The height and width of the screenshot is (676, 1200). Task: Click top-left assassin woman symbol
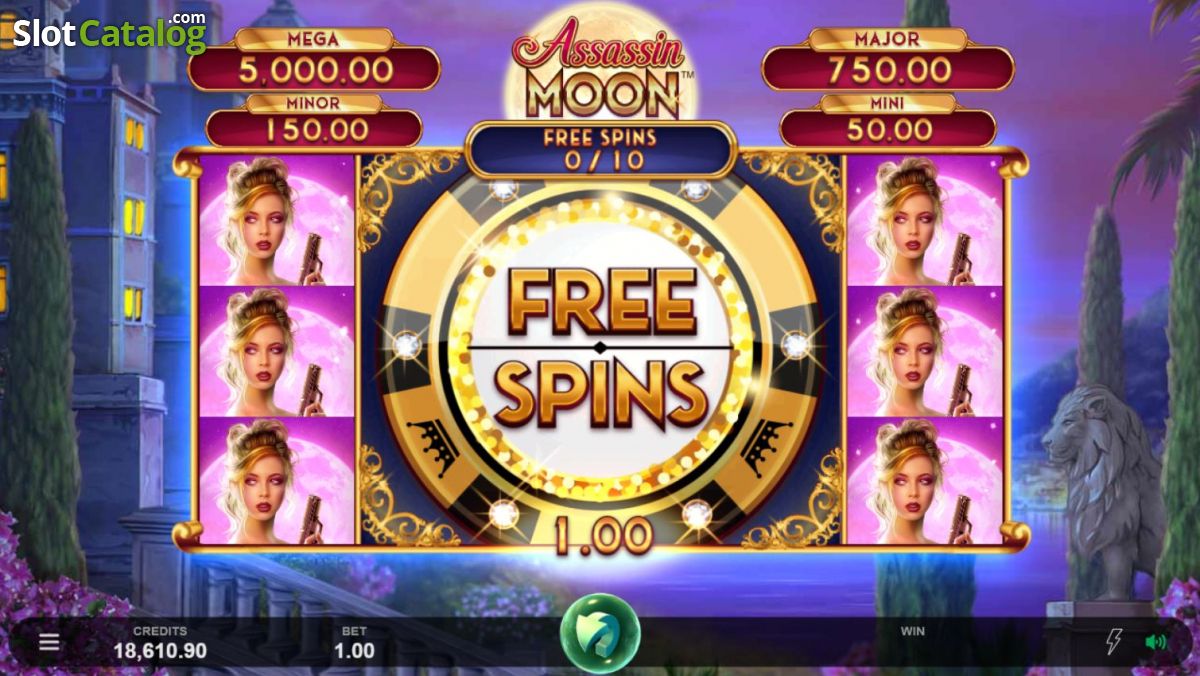pyautogui.click(x=278, y=220)
